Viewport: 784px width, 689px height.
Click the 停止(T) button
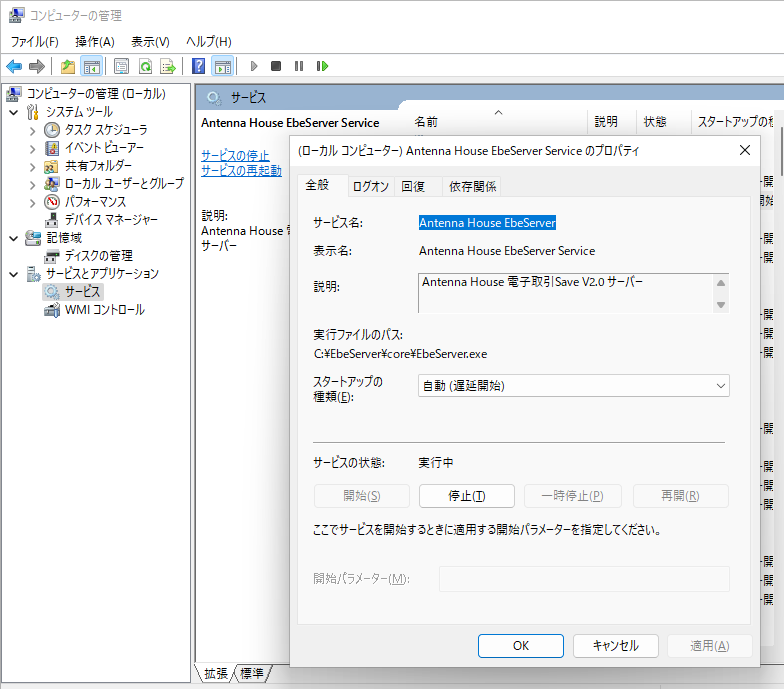click(x=467, y=496)
